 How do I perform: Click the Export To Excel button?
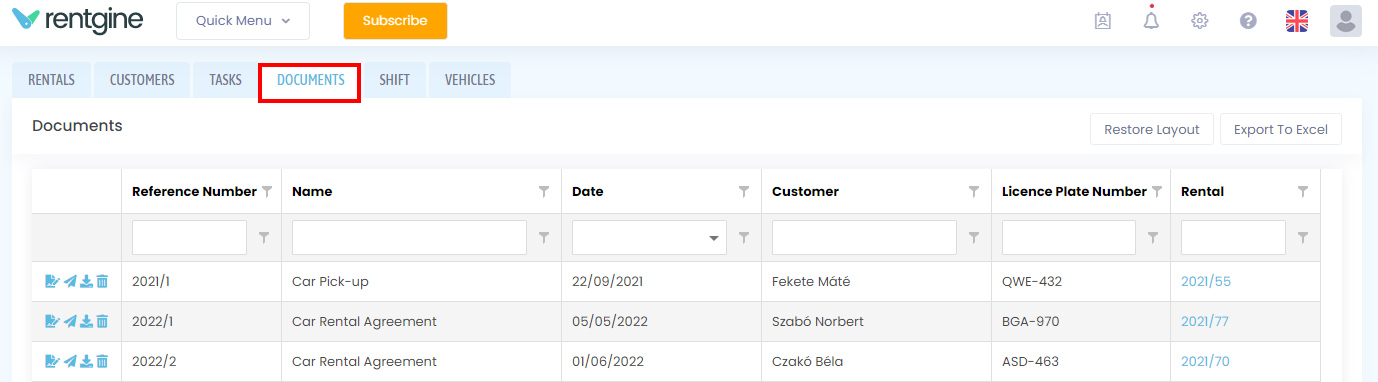point(1281,129)
